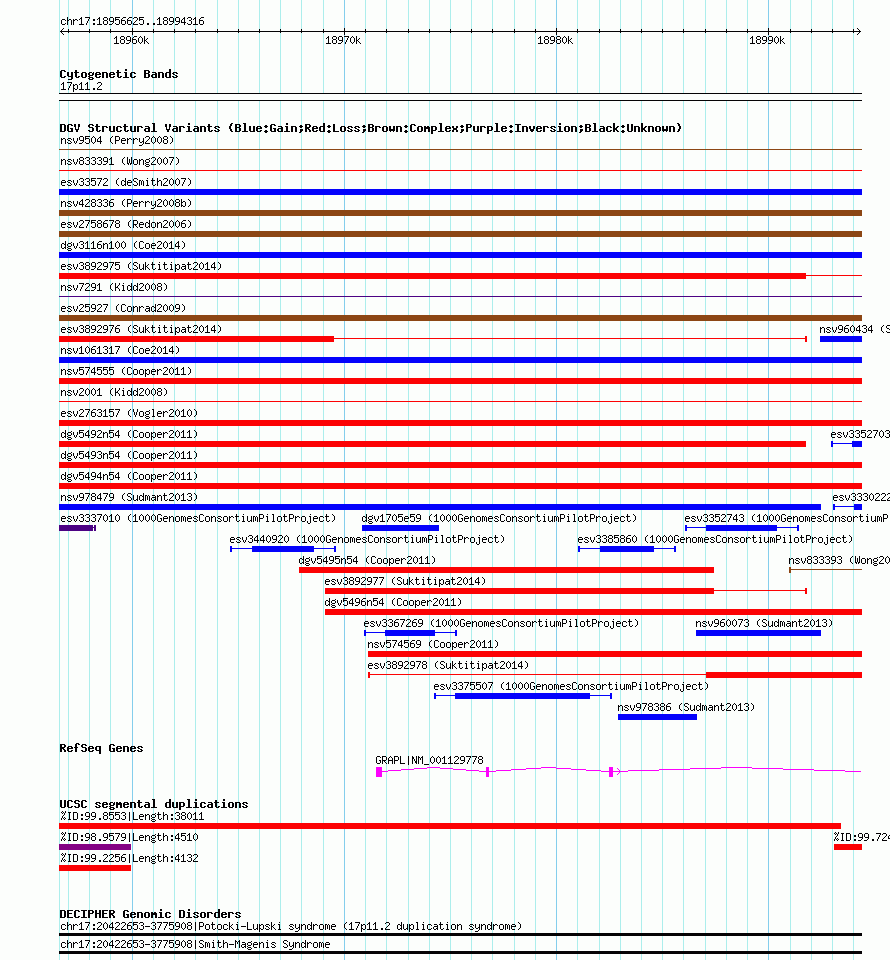Open variant dgv1705e59 label
890x960 pixels.
(499, 518)
